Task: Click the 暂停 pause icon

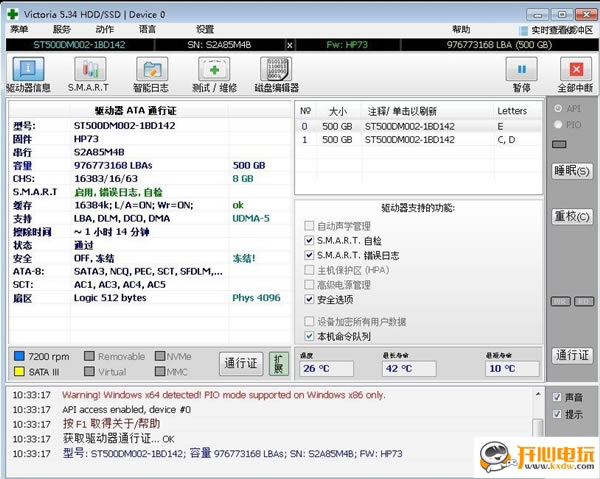Action: 521,70
